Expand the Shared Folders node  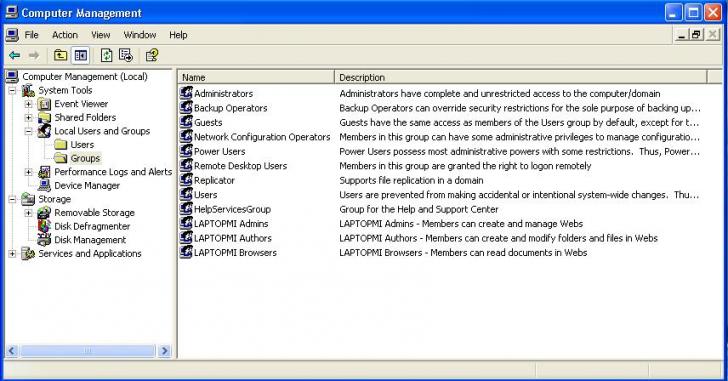click(29, 117)
